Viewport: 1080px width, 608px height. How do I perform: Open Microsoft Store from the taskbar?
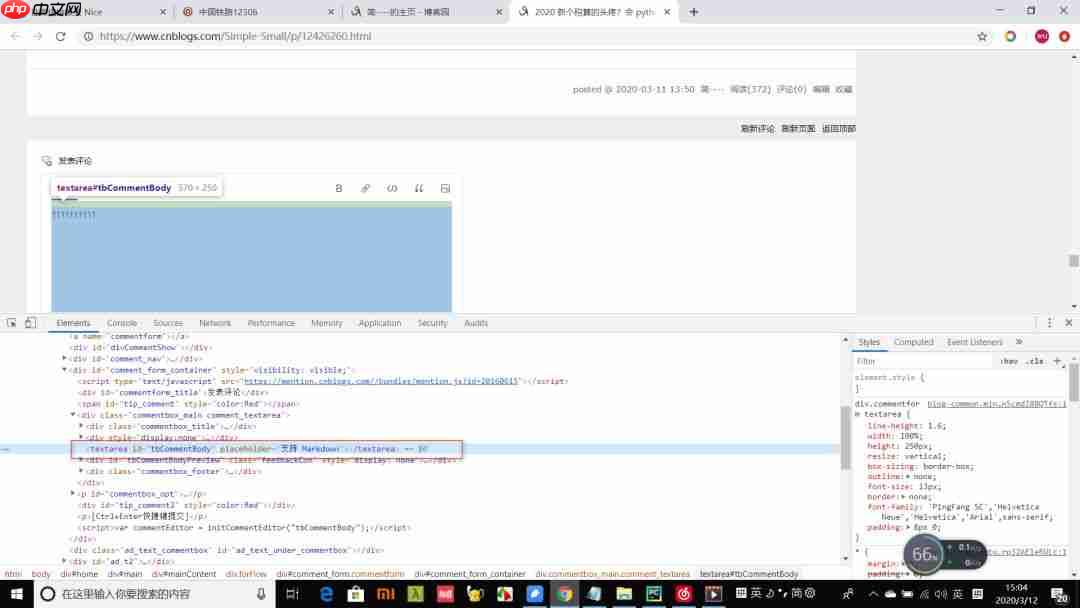(x=355, y=594)
